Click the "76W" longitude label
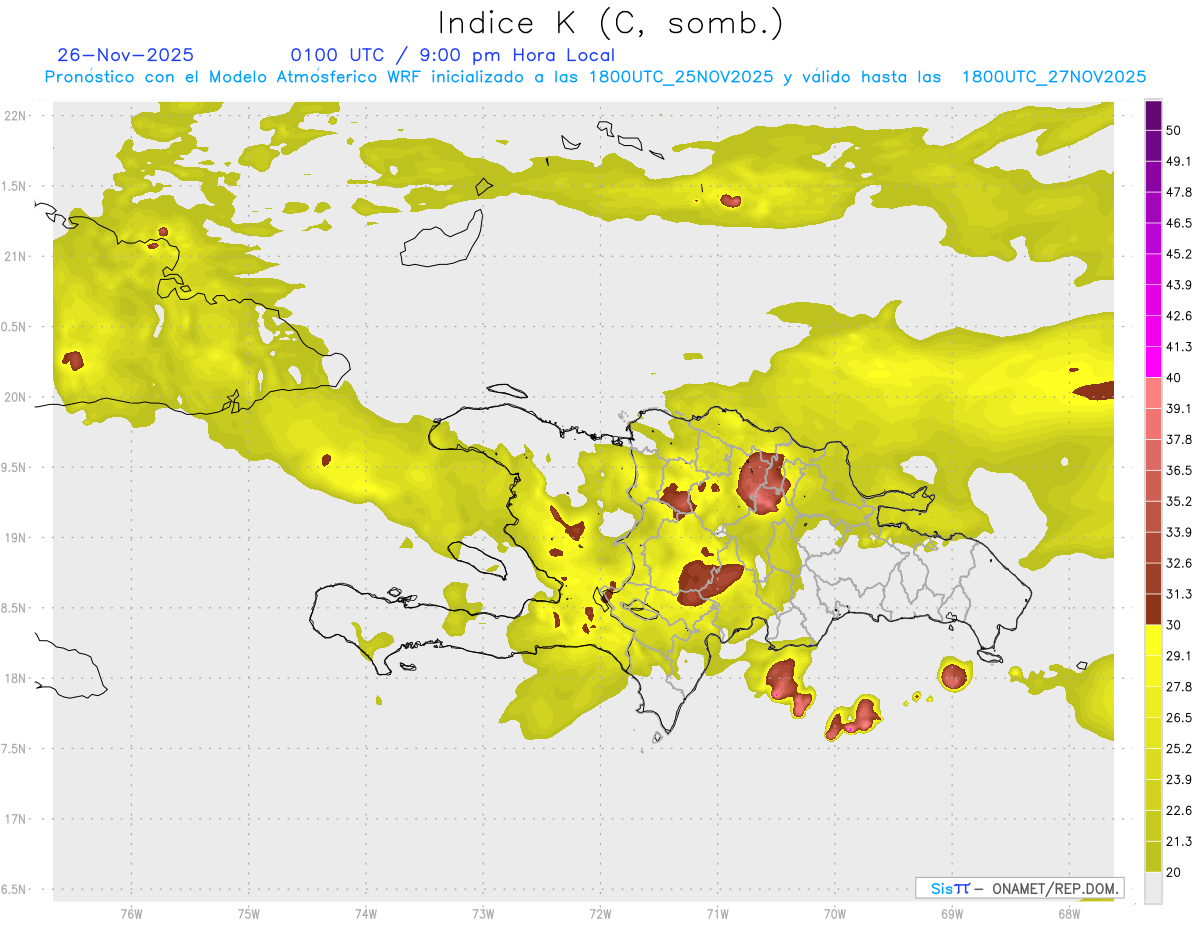1200x927 pixels. (x=131, y=913)
